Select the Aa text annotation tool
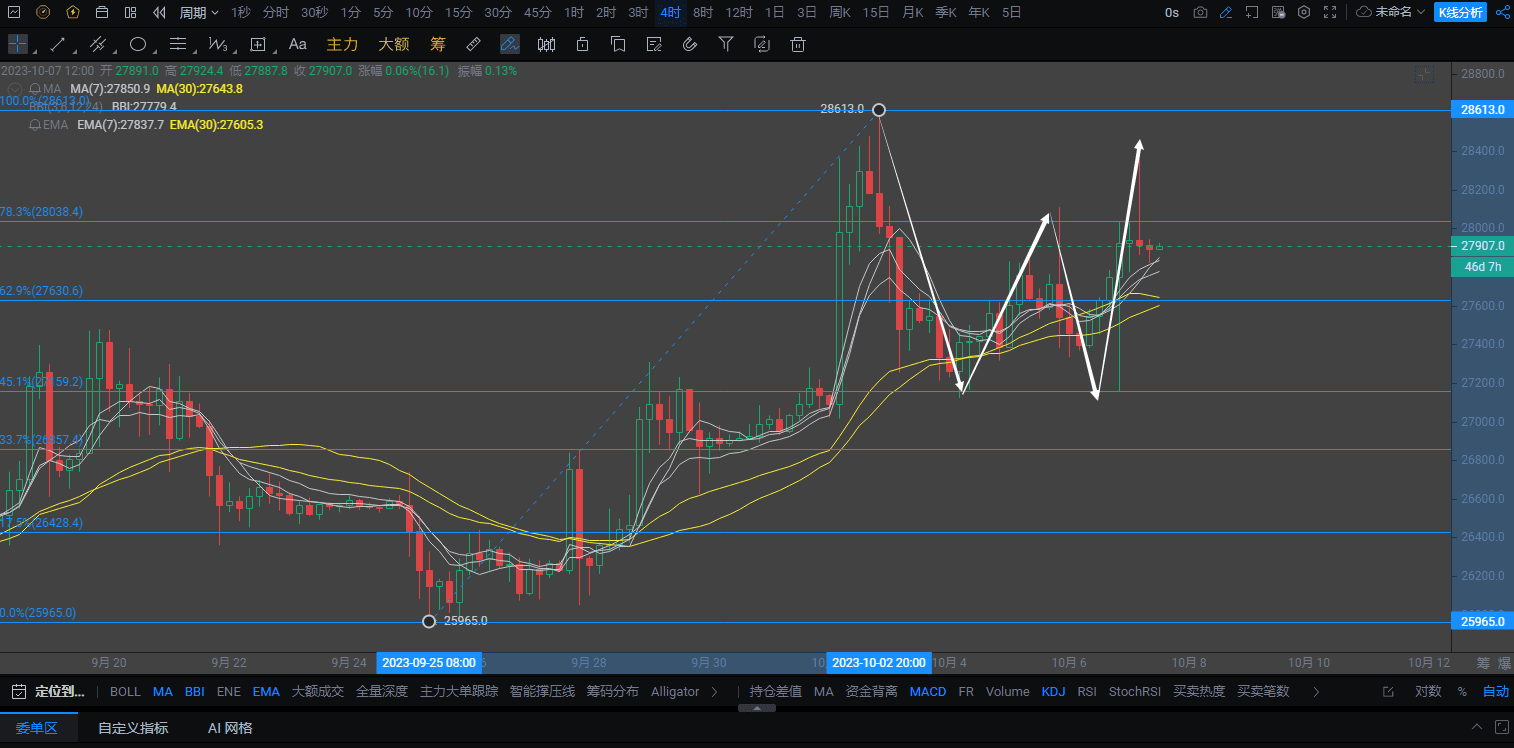This screenshot has height=748, width=1514. tap(297, 44)
